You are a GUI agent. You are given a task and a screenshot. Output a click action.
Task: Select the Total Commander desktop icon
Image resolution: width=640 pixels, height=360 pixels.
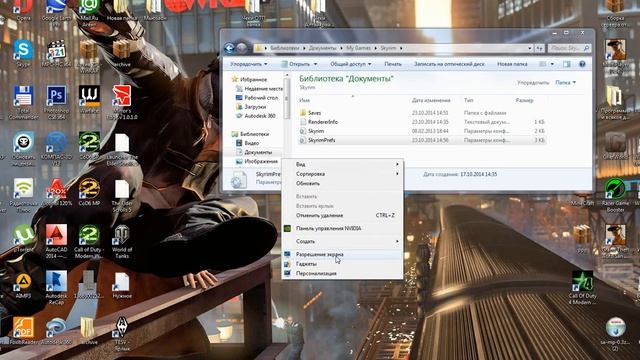(23, 102)
